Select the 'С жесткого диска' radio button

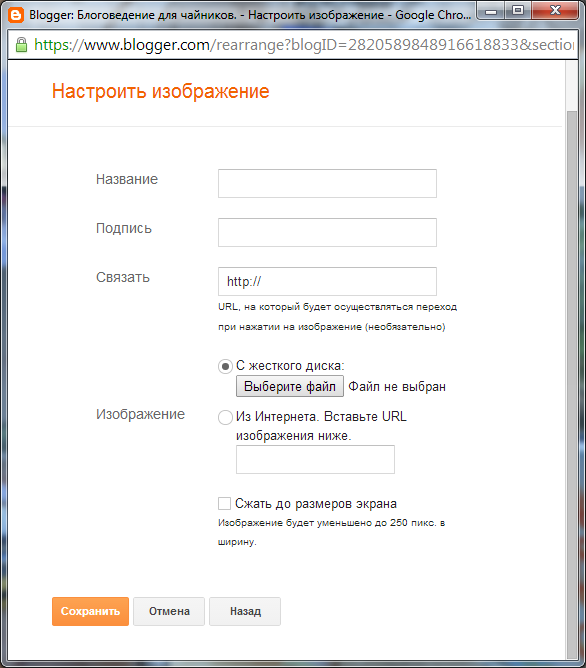click(x=225, y=366)
